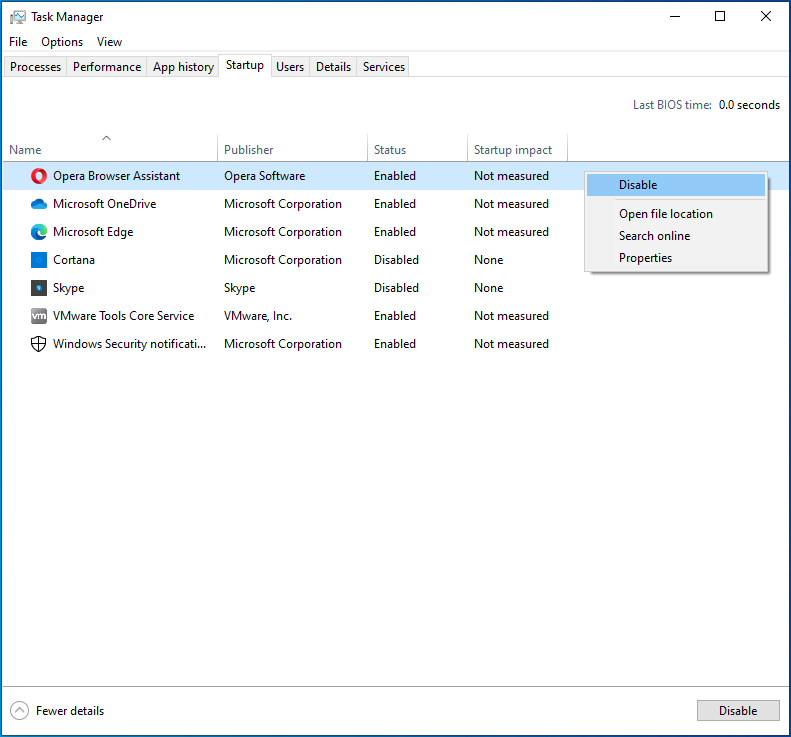Open the Options menu
This screenshot has height=737, width=791.
[62, 42]
